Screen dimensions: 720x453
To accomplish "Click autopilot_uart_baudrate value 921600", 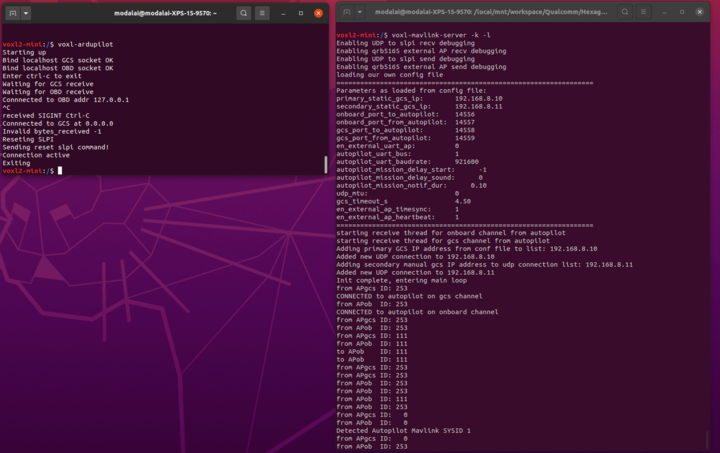I will (x=467, y=162).
